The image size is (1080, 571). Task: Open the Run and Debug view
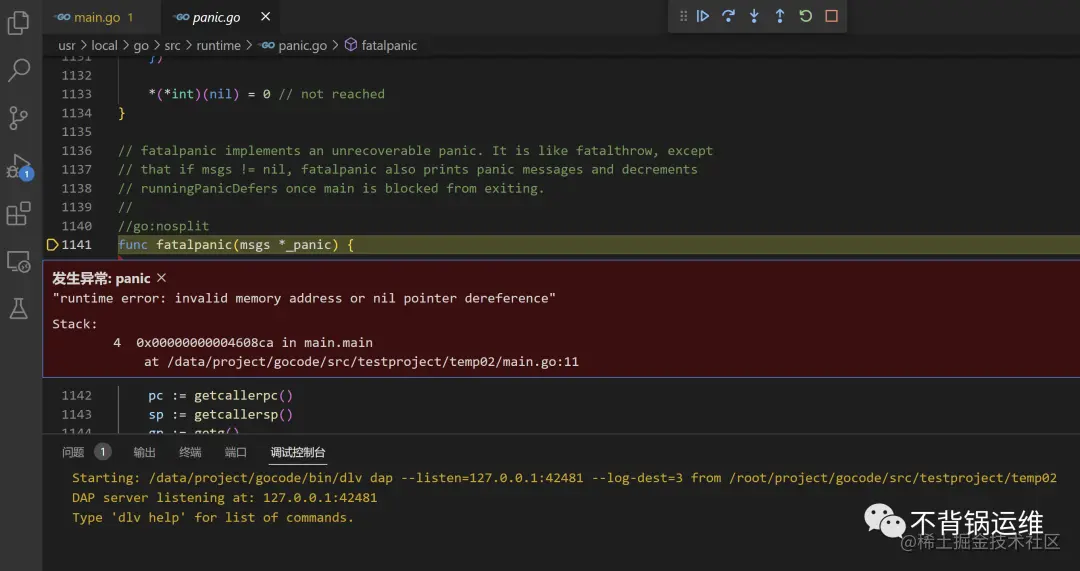coord(18,165)
